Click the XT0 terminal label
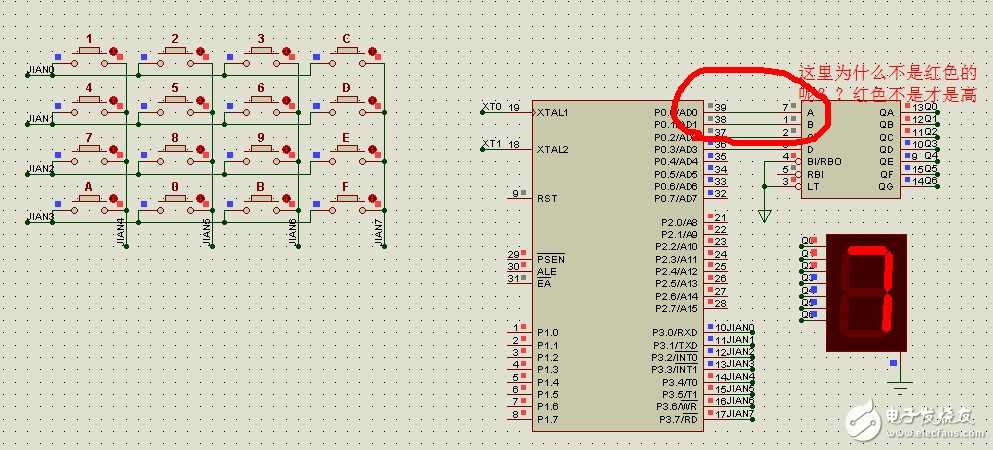 (492, 106)
